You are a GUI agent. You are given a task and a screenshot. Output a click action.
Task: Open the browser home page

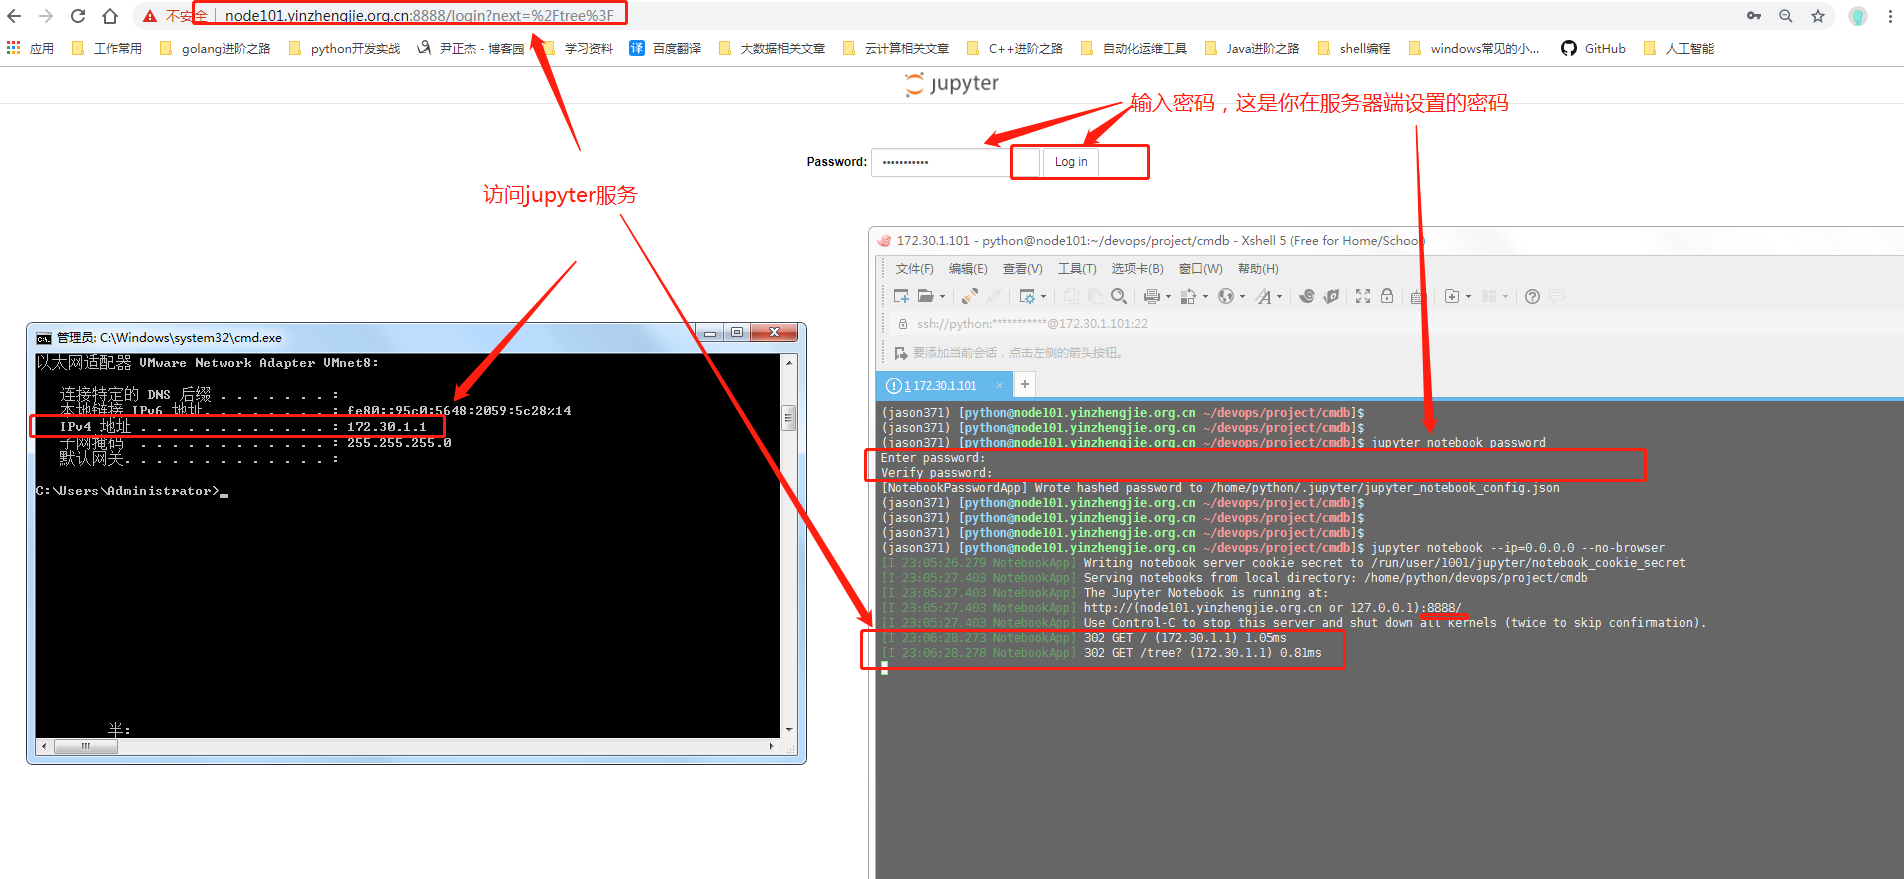click(x=110, y=16)
